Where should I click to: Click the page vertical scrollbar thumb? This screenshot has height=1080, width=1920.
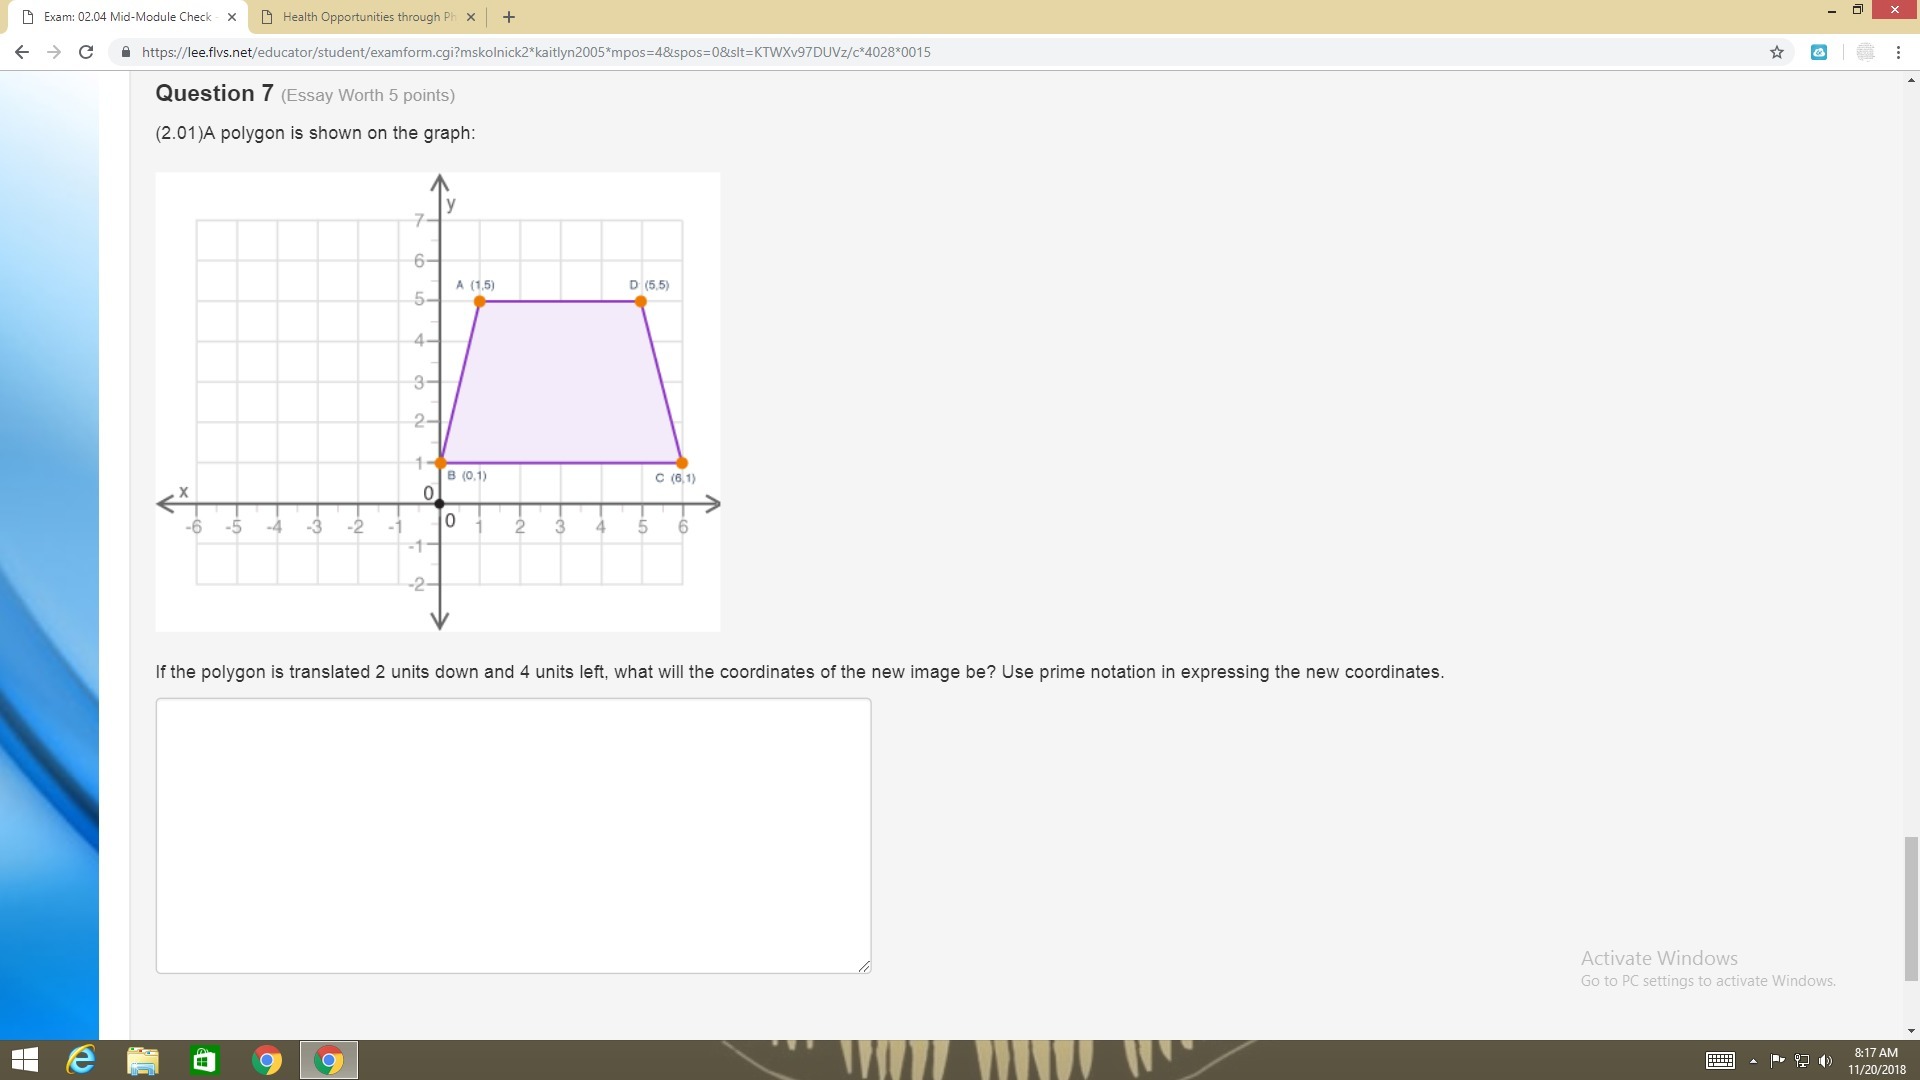[x=1911, y=908]
